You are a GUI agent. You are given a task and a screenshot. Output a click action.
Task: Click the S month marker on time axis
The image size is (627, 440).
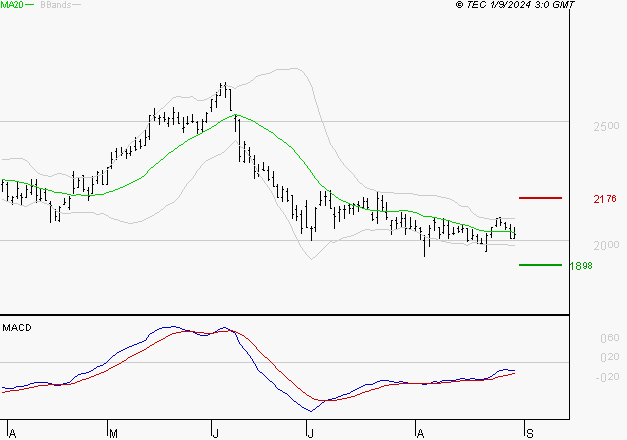point(530,434)
